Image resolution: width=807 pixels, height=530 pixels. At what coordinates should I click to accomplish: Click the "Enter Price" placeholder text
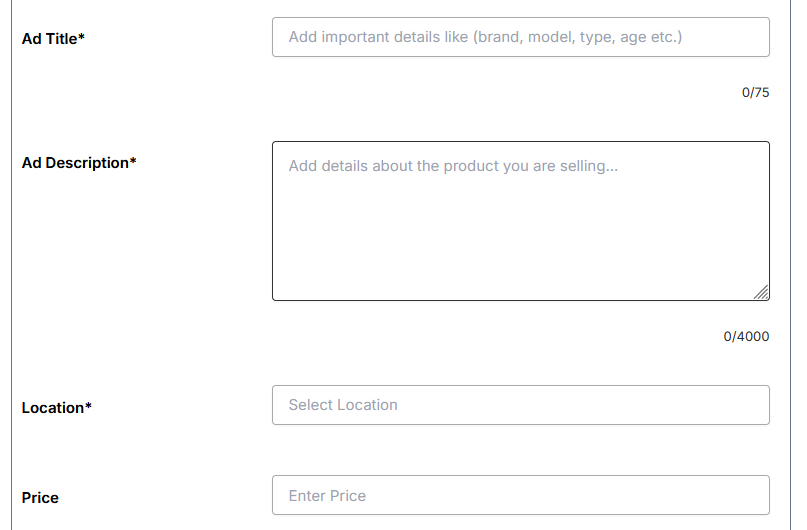click(327, 496)
